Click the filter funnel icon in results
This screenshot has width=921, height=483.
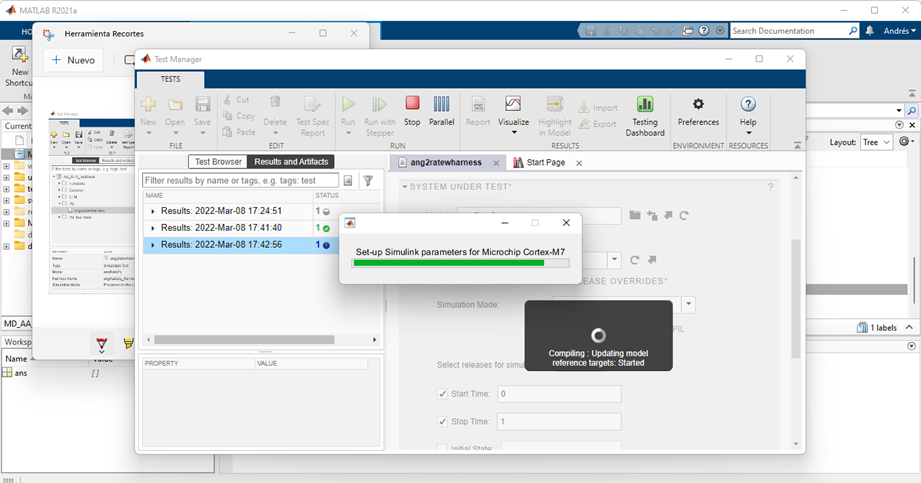(x=368, y=181)
